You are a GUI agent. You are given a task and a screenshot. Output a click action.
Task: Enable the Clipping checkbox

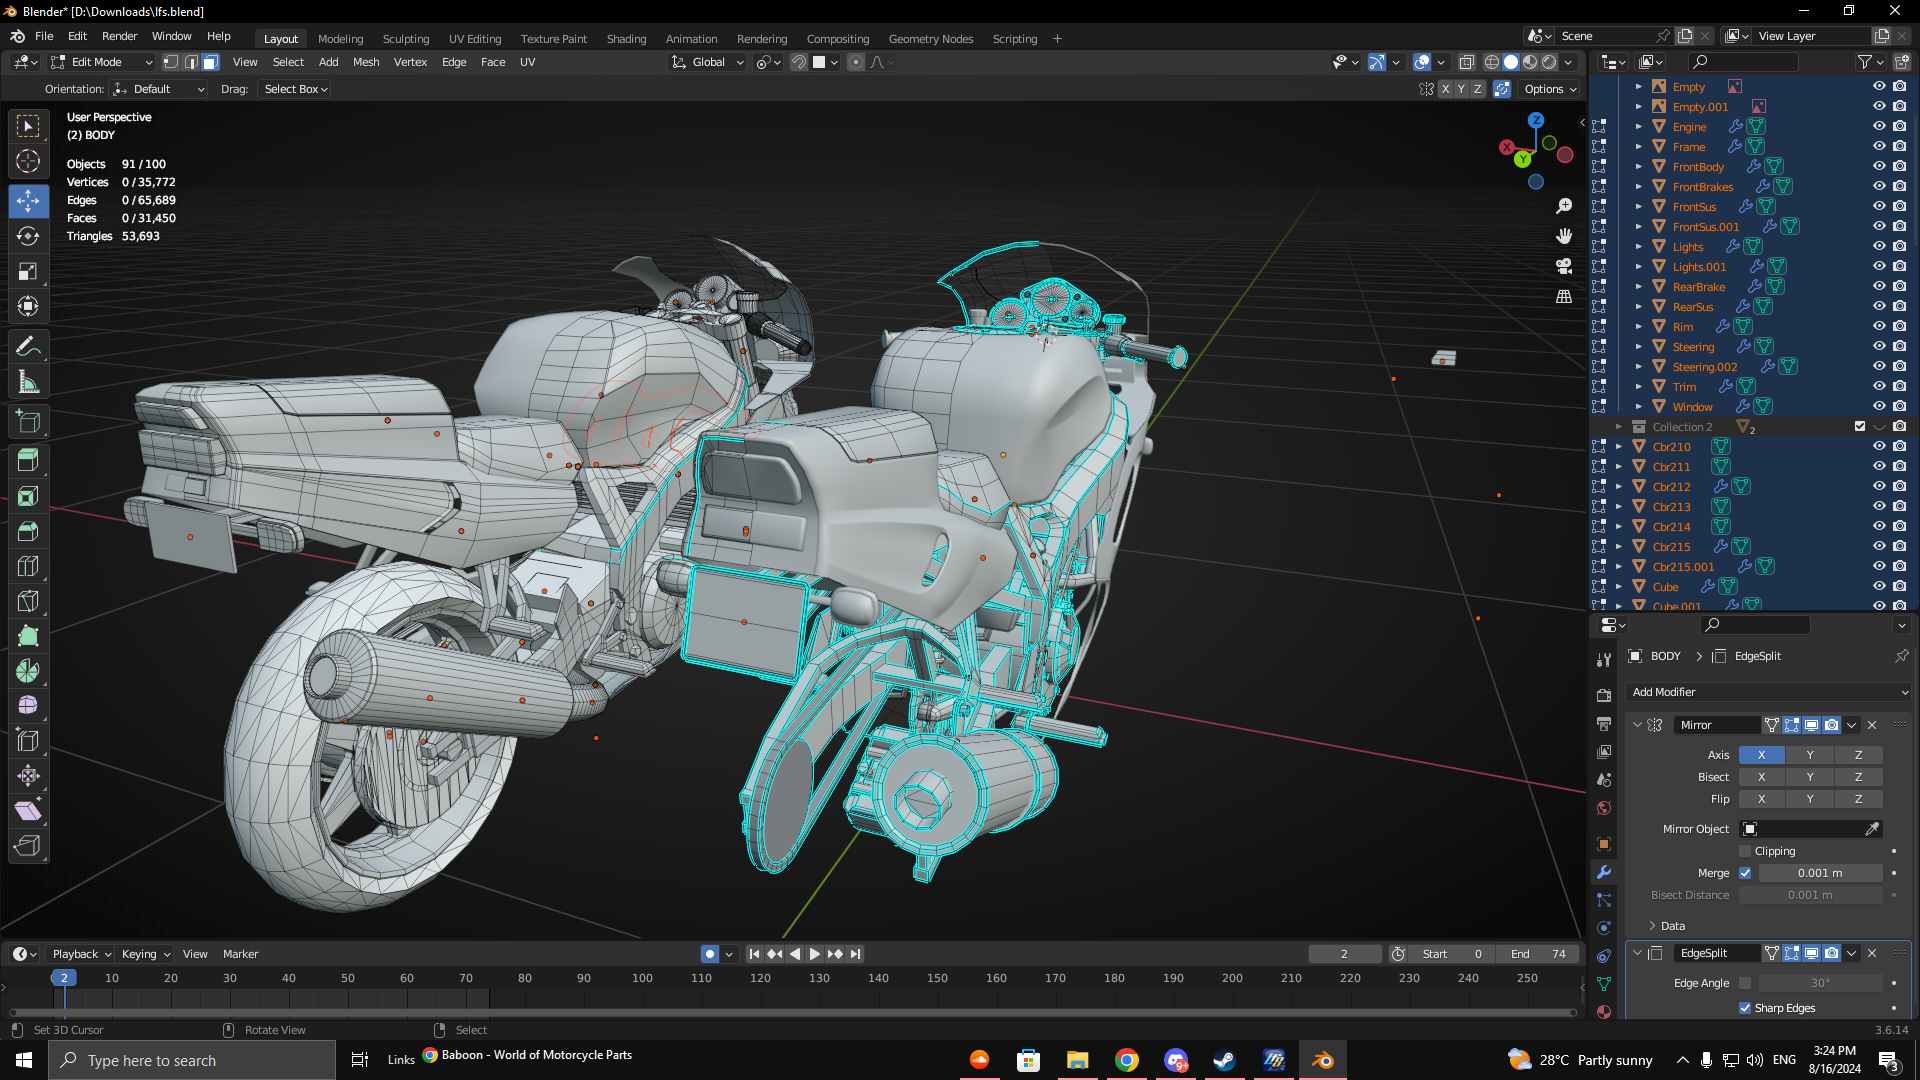pos(1745,851)
